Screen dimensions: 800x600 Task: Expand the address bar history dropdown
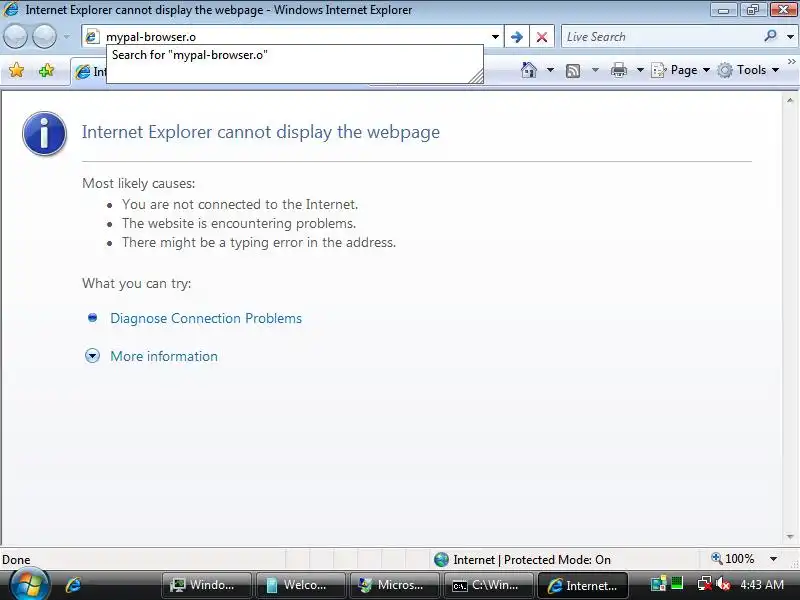[x=495, y=37]
